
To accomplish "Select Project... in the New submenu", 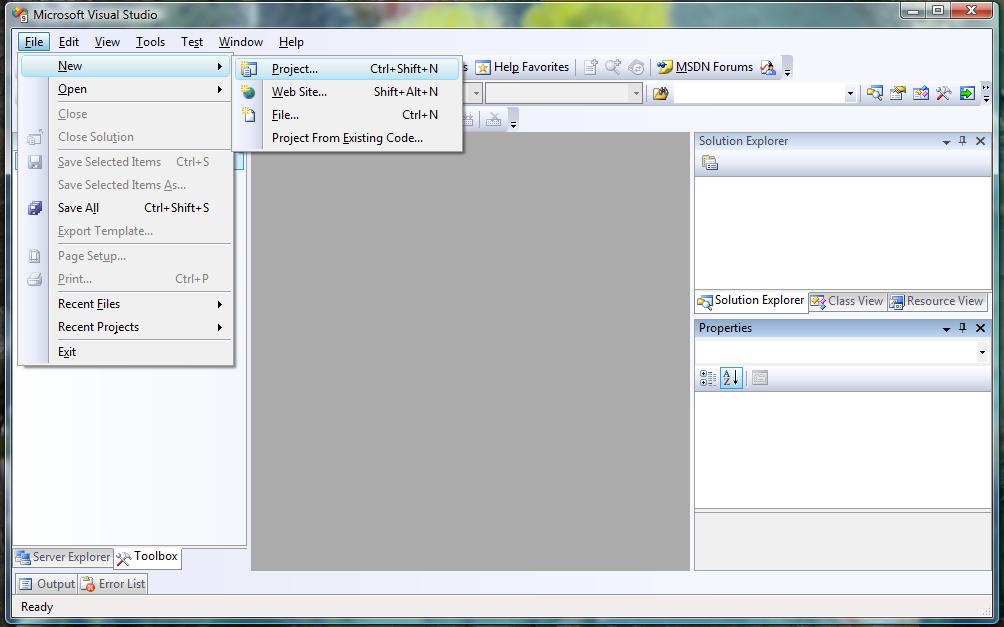I will [348, 69].
